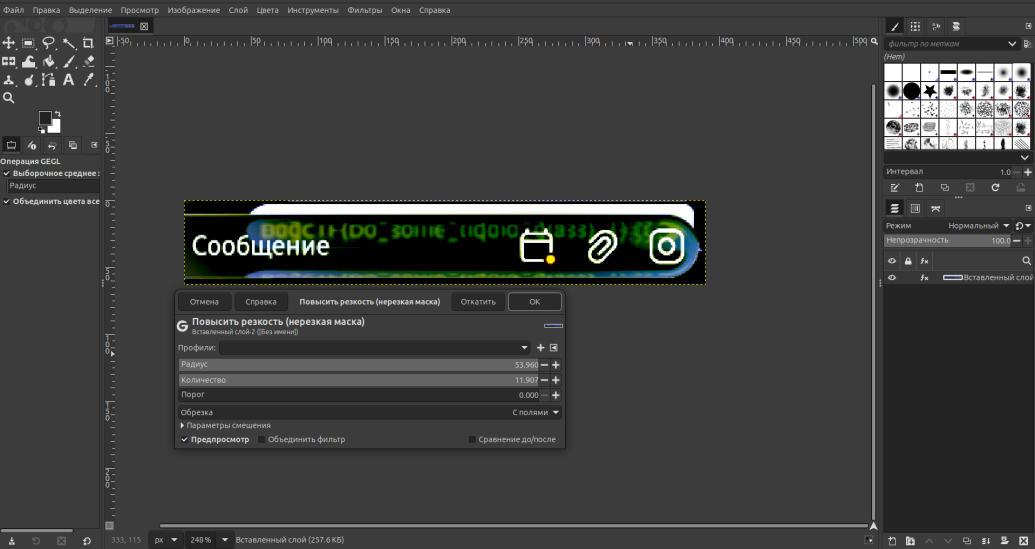Toggle the Merge colors checkbox in tool options
1035x549 pixels.
point(7,201)
